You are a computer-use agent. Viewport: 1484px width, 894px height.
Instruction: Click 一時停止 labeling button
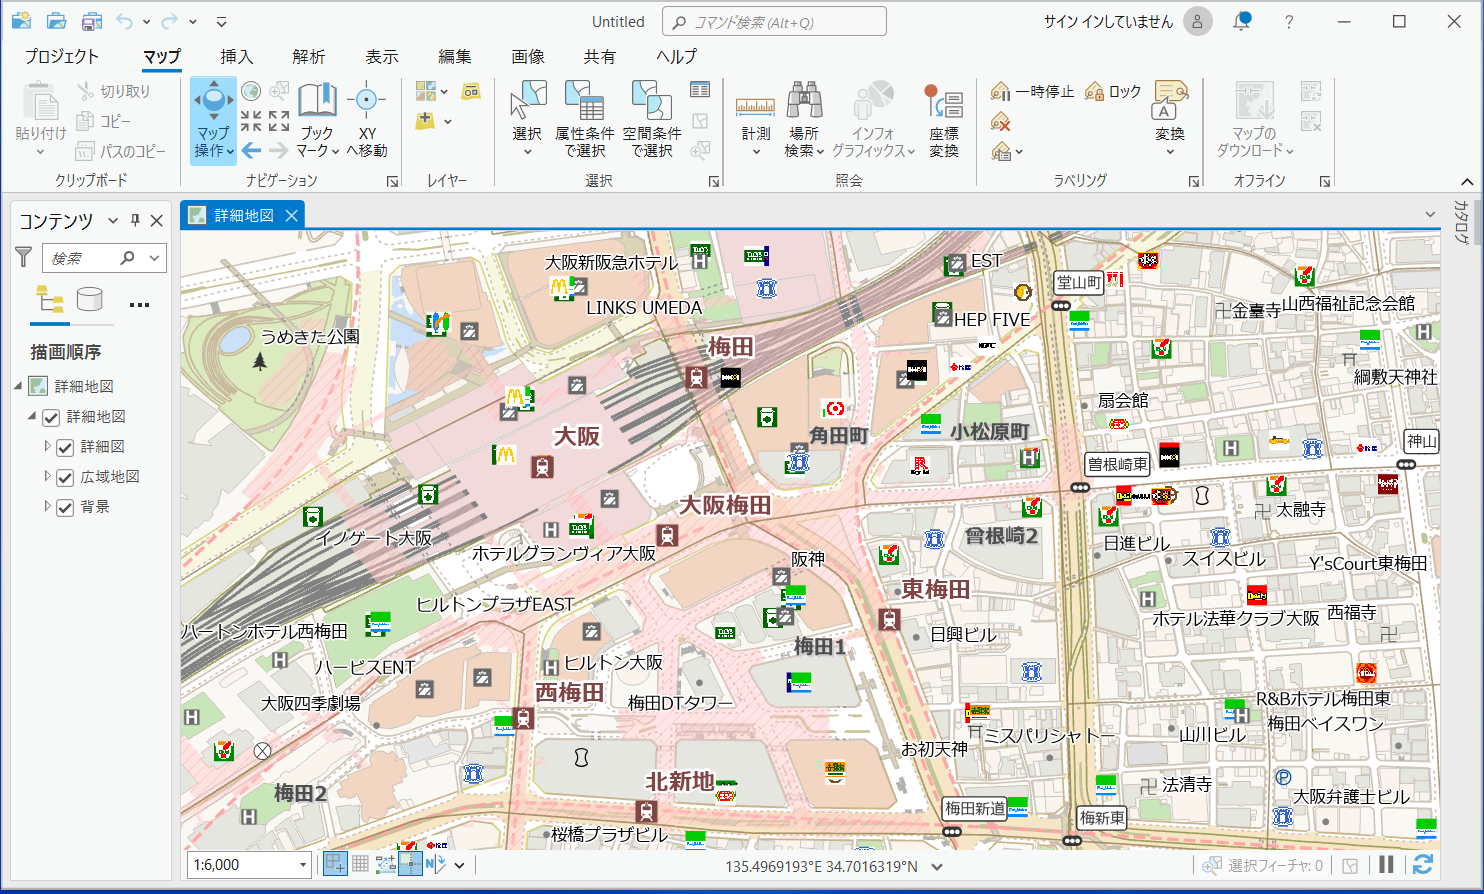point(1032,91)
